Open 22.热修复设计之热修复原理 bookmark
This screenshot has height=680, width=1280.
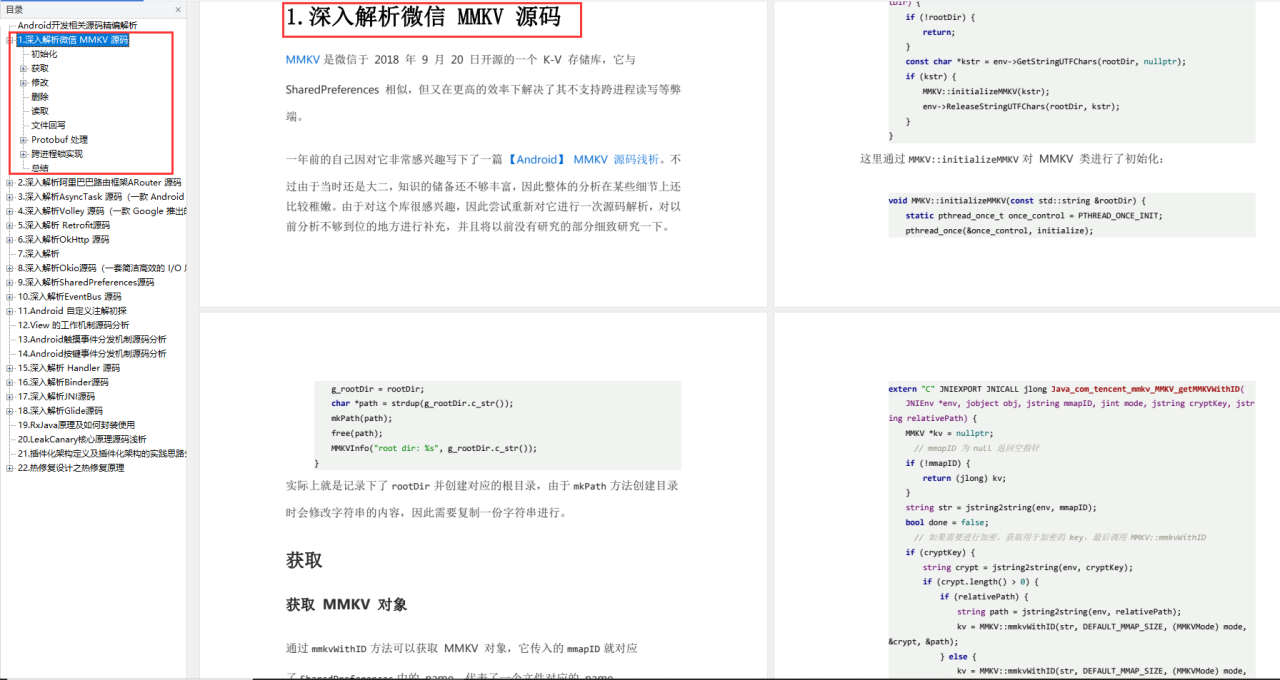click(71, 467)
